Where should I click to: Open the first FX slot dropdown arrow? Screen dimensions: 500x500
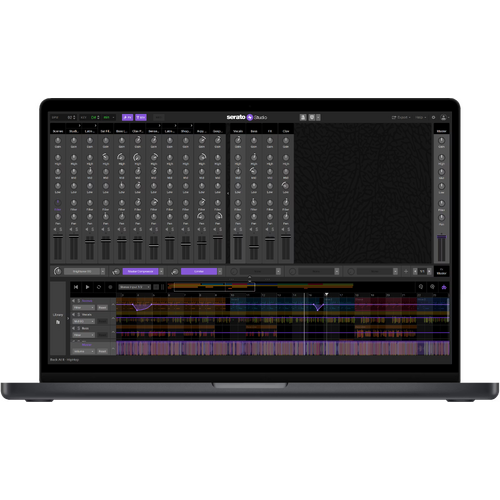[103, 271]
